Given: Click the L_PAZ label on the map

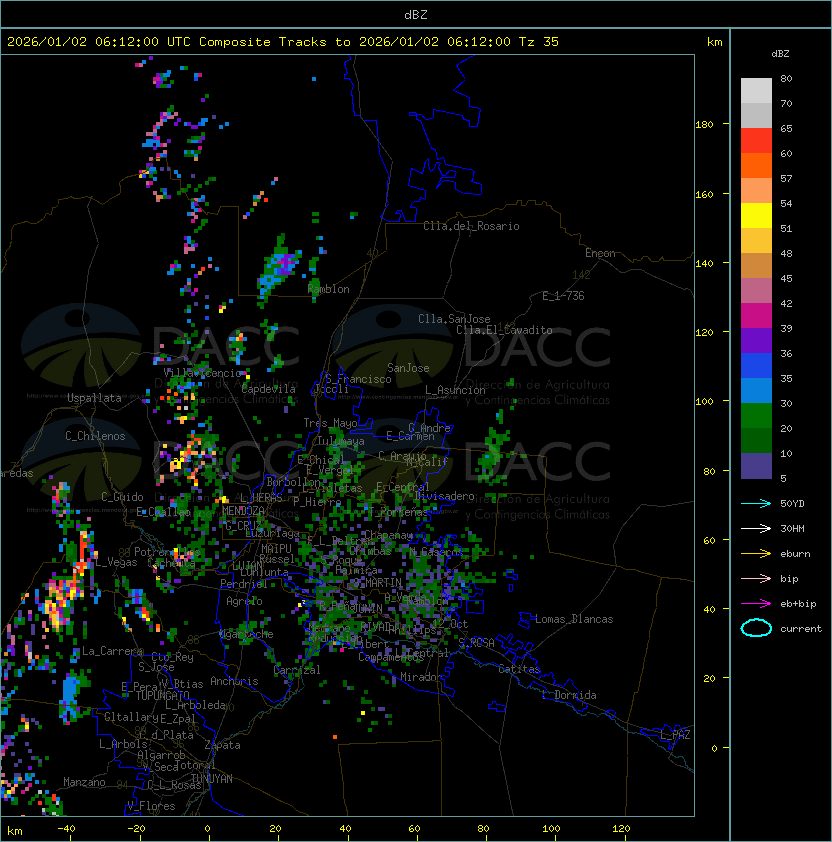Looking at the screenshot, I should pos(675,735).
